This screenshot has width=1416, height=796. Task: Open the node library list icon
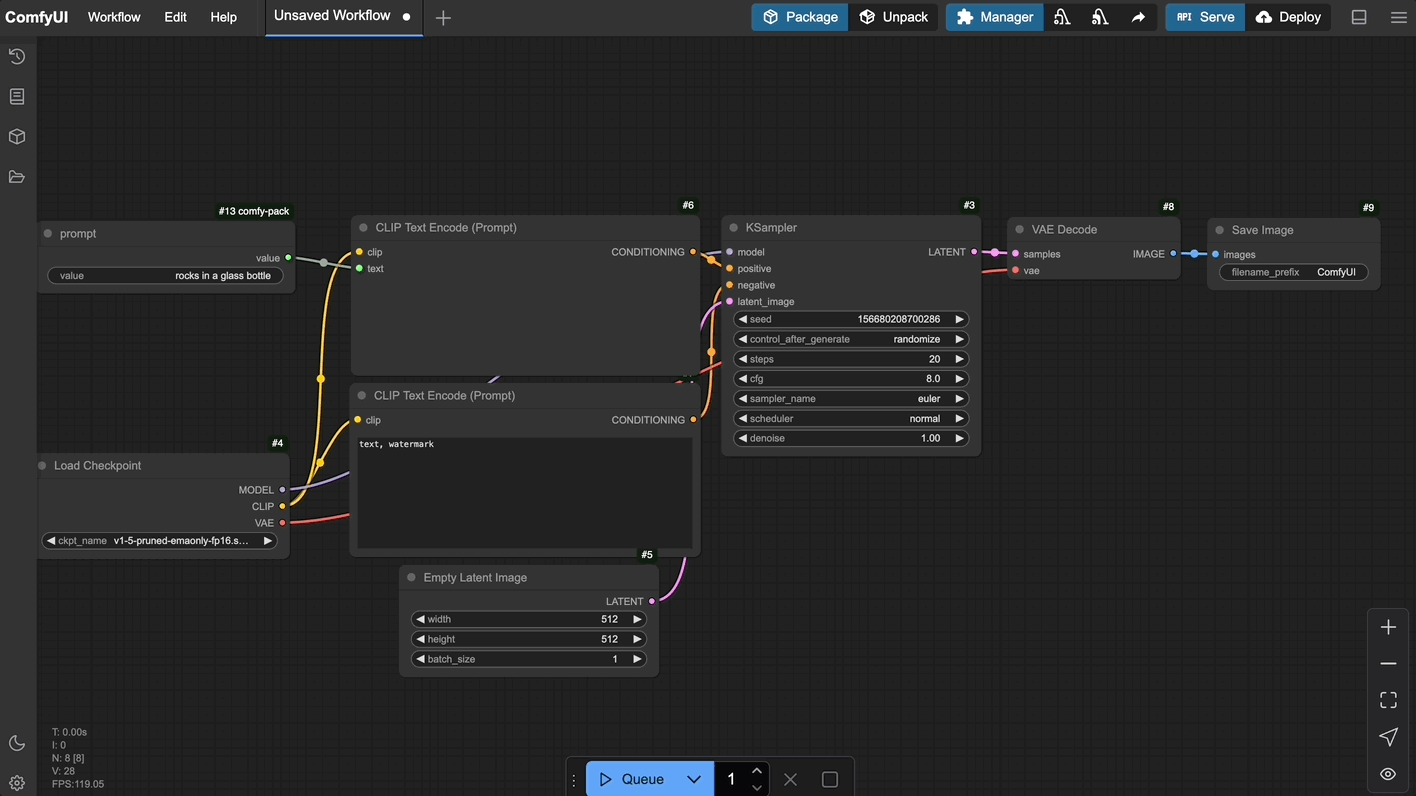coord(17,97)
